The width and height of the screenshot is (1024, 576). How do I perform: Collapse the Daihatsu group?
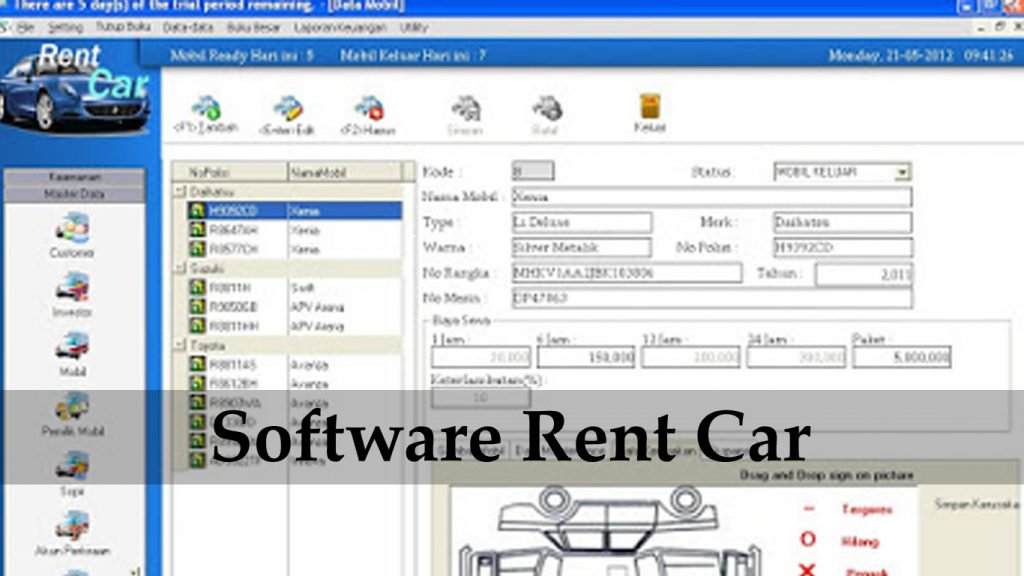click(x=180, y=191)
